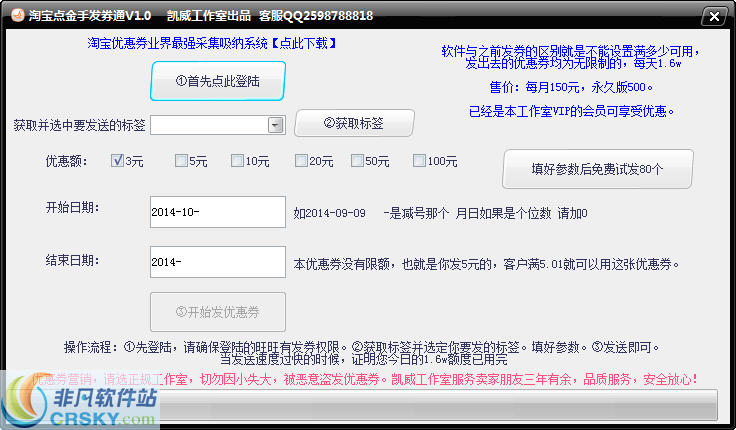Click the 已经是本工作室VIP的会员可享受优惠 text
Image resolution: width=736 pixels, height=430 pixels.
tap(571, 111)
